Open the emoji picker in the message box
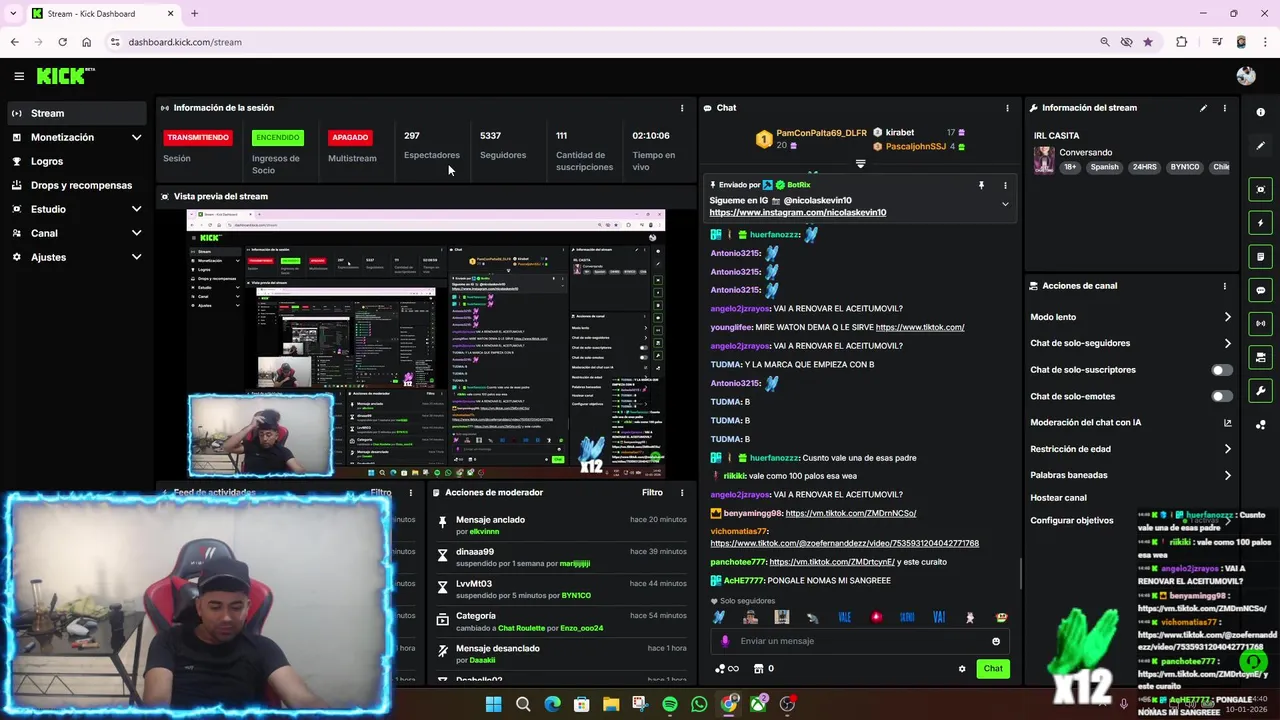1280x720 pixels. pos(996,641)
